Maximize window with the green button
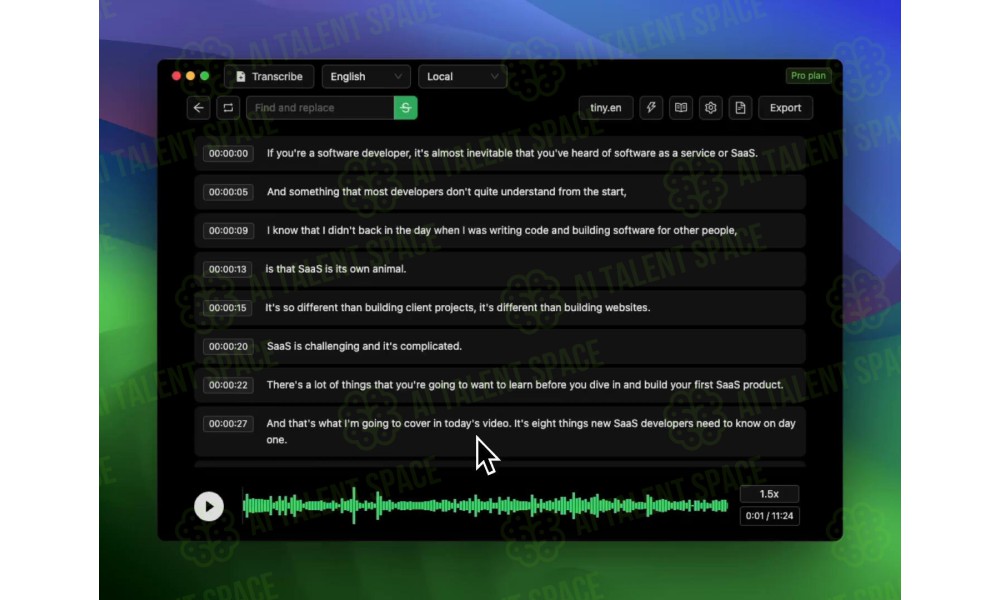The height and width of the screenshot is (600, 1000). pyautogui.click(x=205, y=76)
